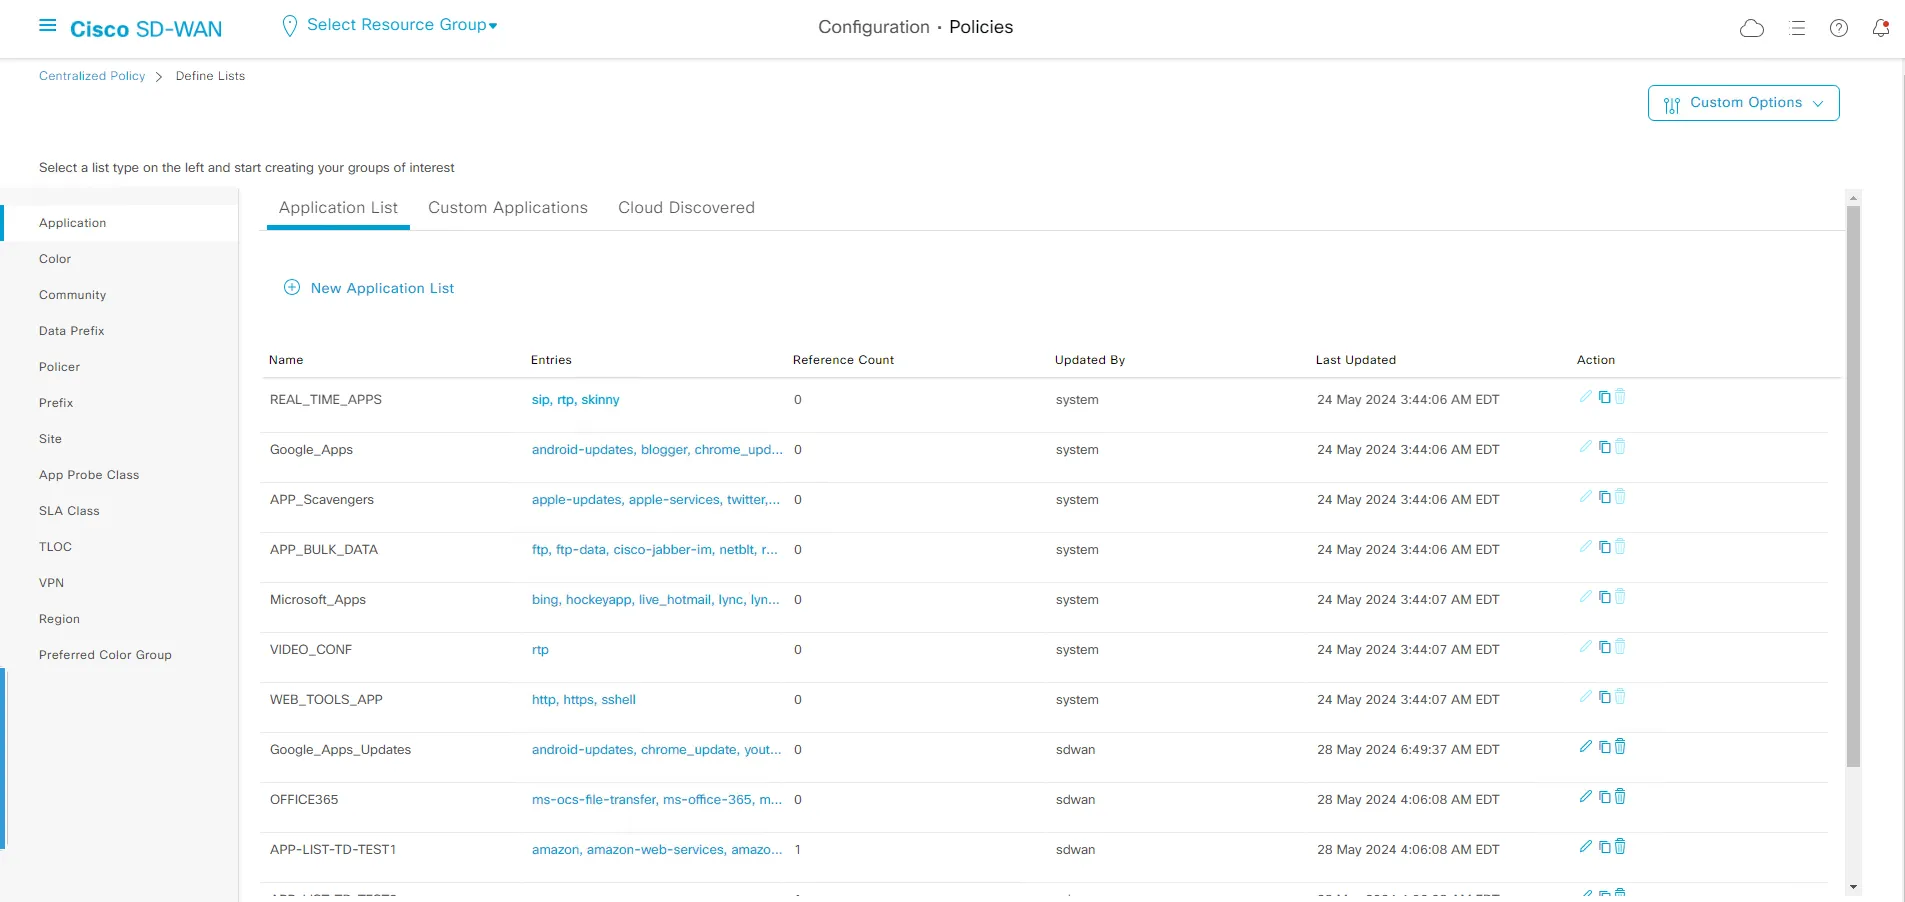Open the Centralized Policy breadcrumb link
This screenshot has height=902, width=1905.
(91, 75)
